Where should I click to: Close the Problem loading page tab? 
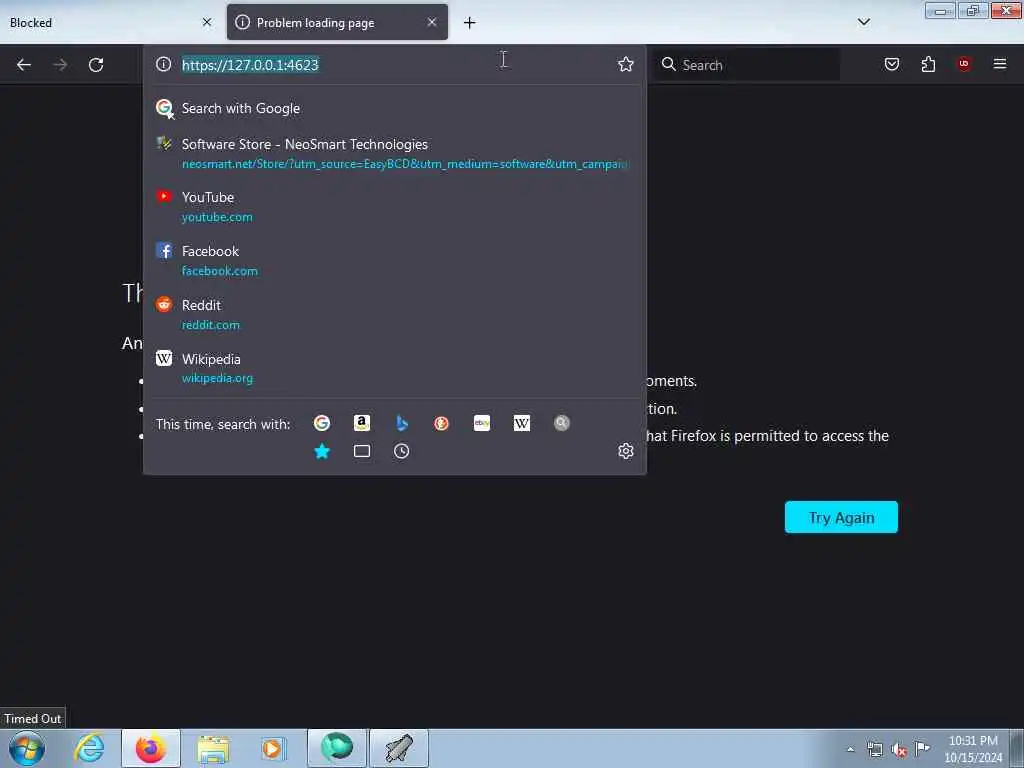point(432,22)
